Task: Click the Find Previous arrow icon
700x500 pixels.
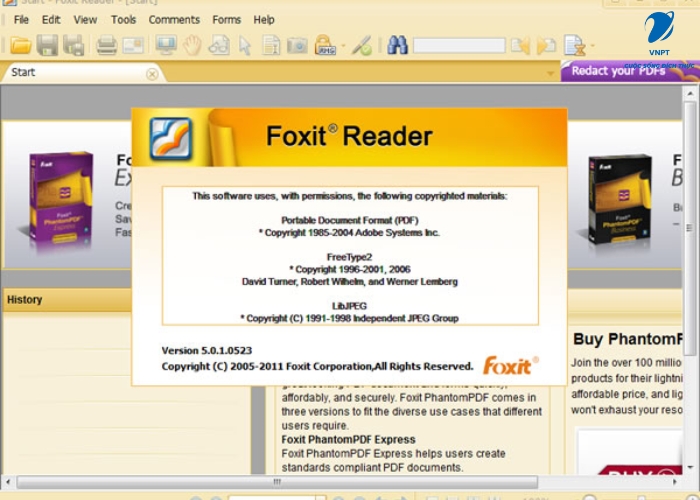Action: pyautogui.click(x=521, y=45)
